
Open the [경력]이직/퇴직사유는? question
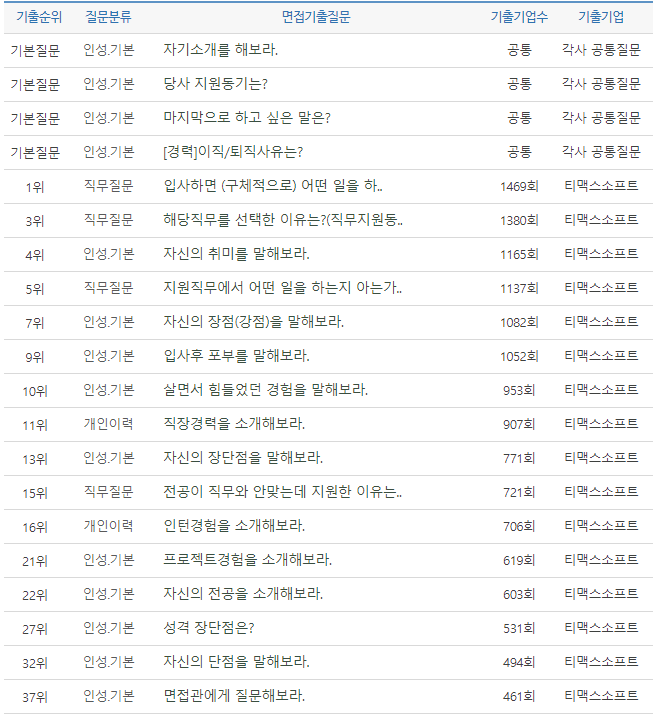coord(232,152)
